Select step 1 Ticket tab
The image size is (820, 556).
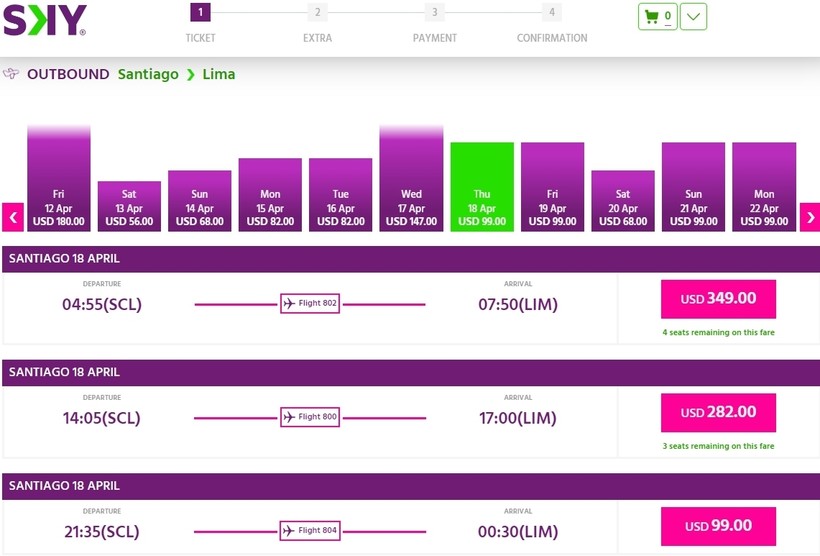pyautogui.click(x=200, y=13)
